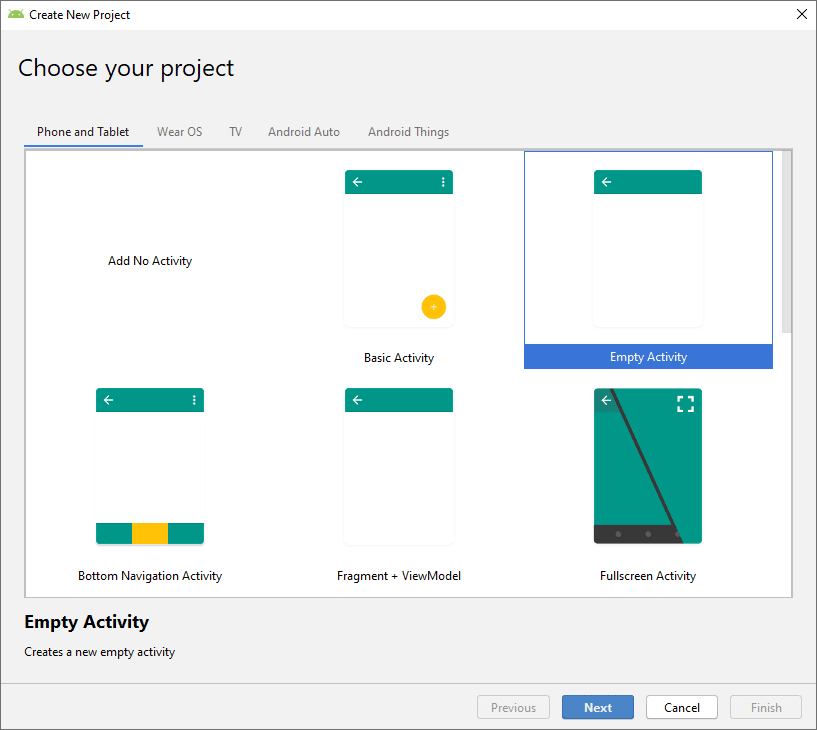
Task: Select the Add No Activity option
Action: tap(150, 261)
